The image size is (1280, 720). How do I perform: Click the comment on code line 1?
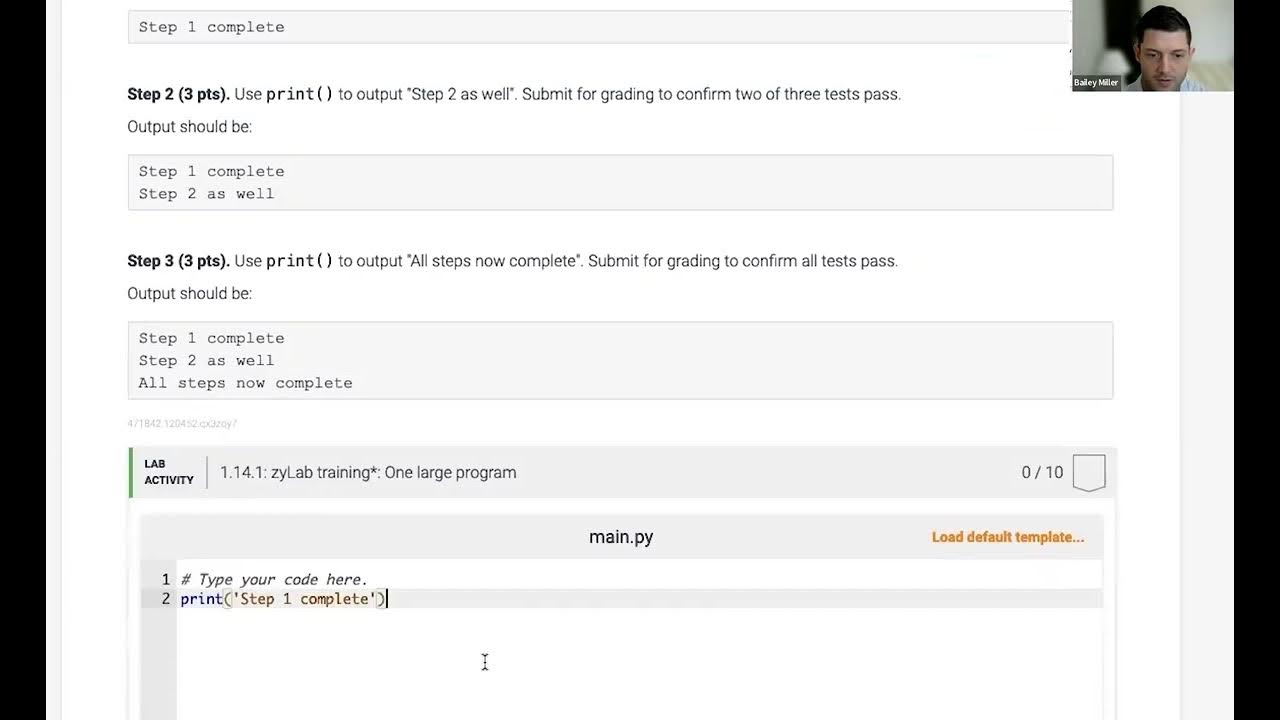274,580
